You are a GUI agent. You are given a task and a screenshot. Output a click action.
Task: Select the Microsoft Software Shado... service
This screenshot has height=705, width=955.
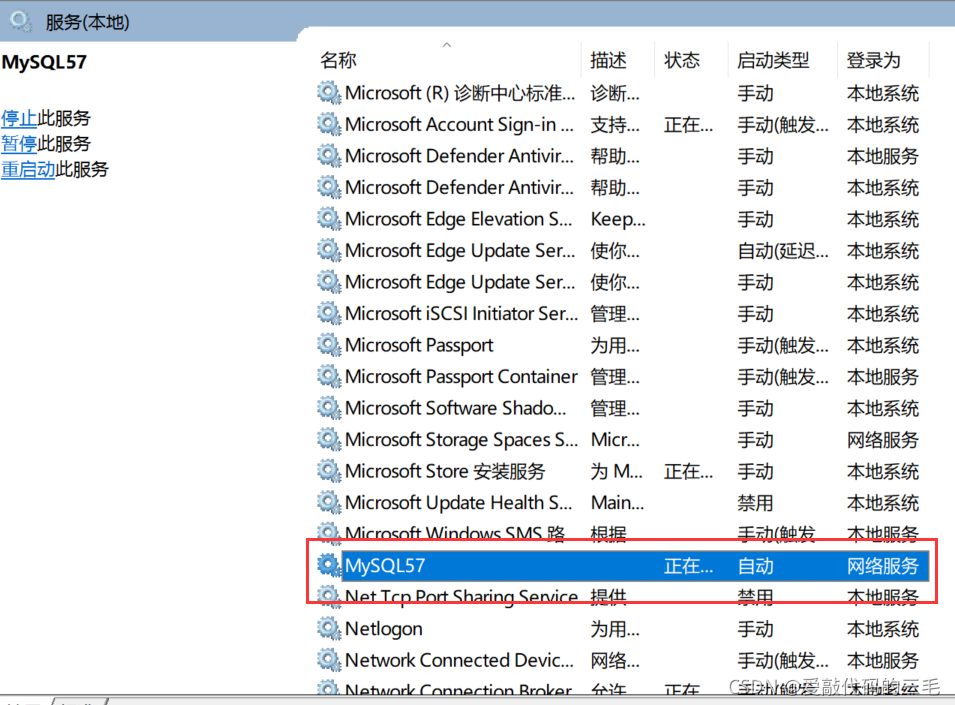[x=456, y=409]
